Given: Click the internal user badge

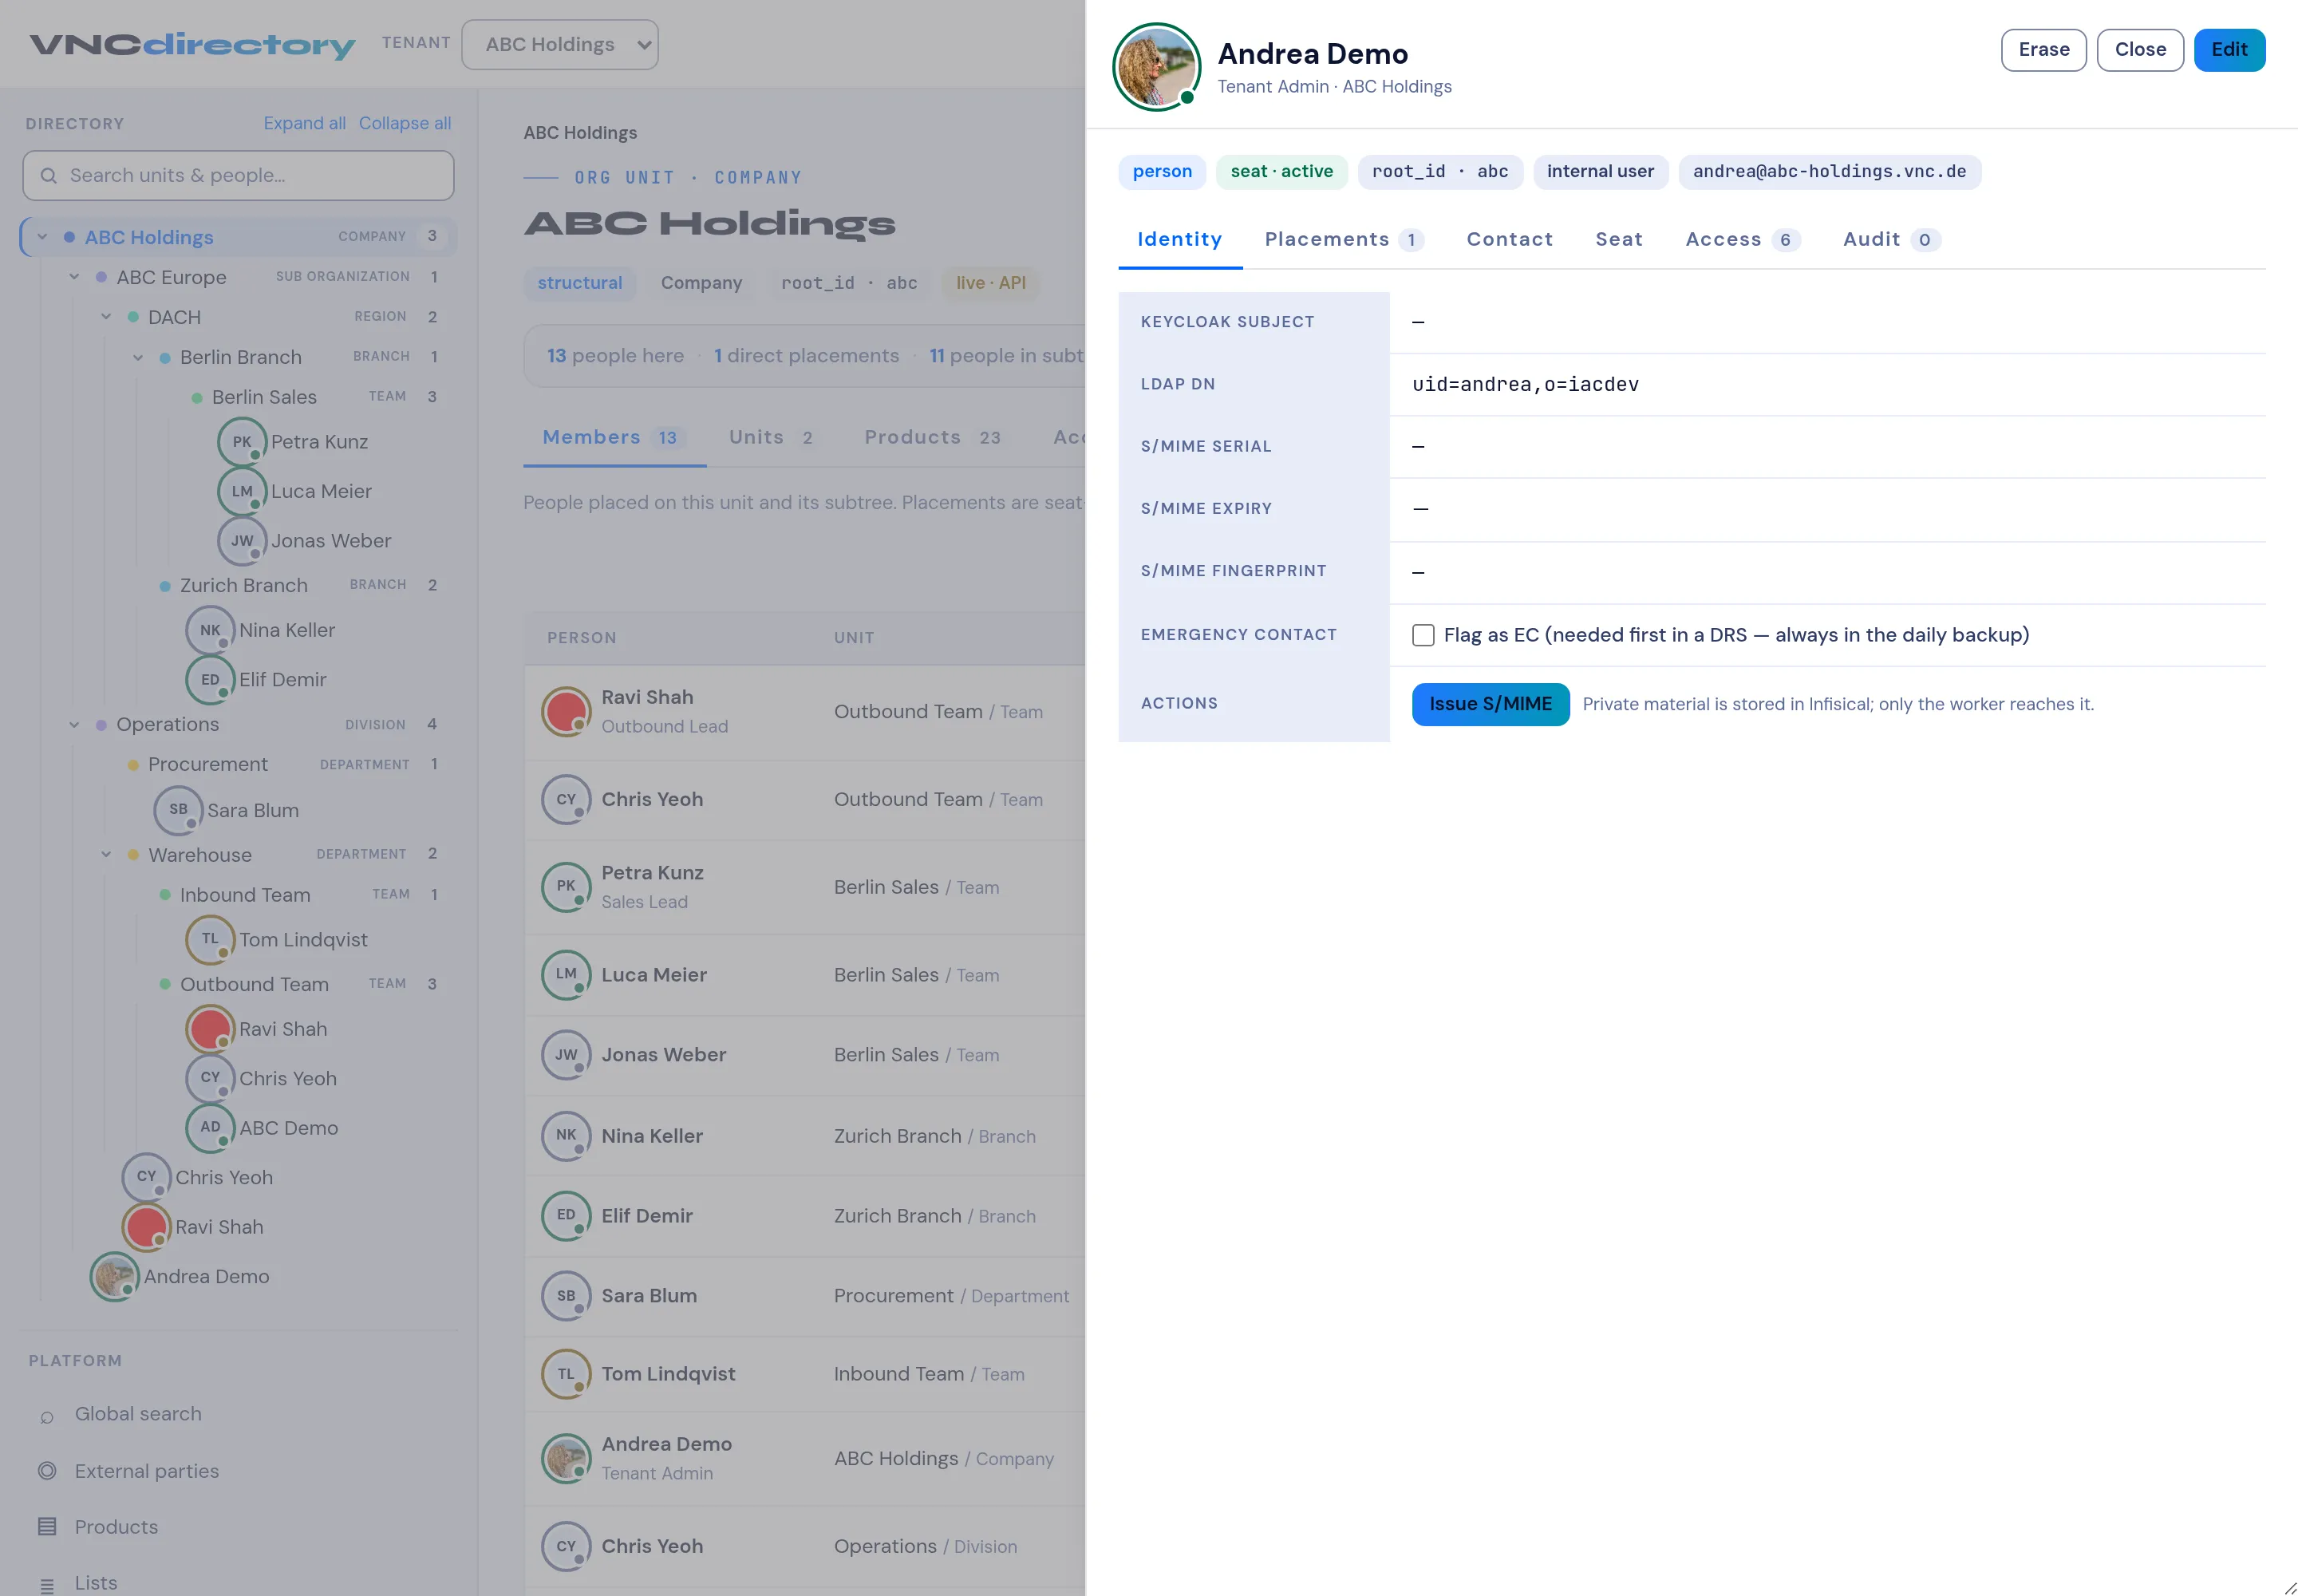Looking at the screenshot, I should click(x=1600, y=172).
